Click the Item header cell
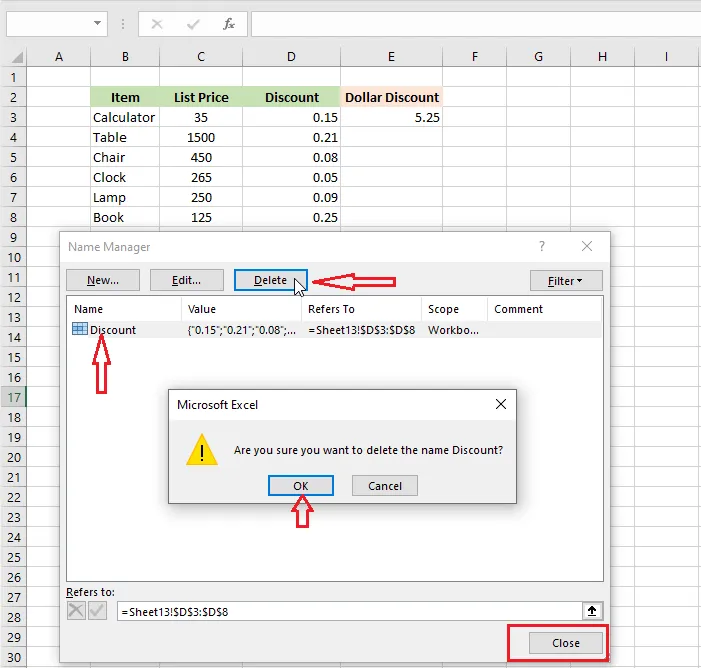 (x=125, y=97)
